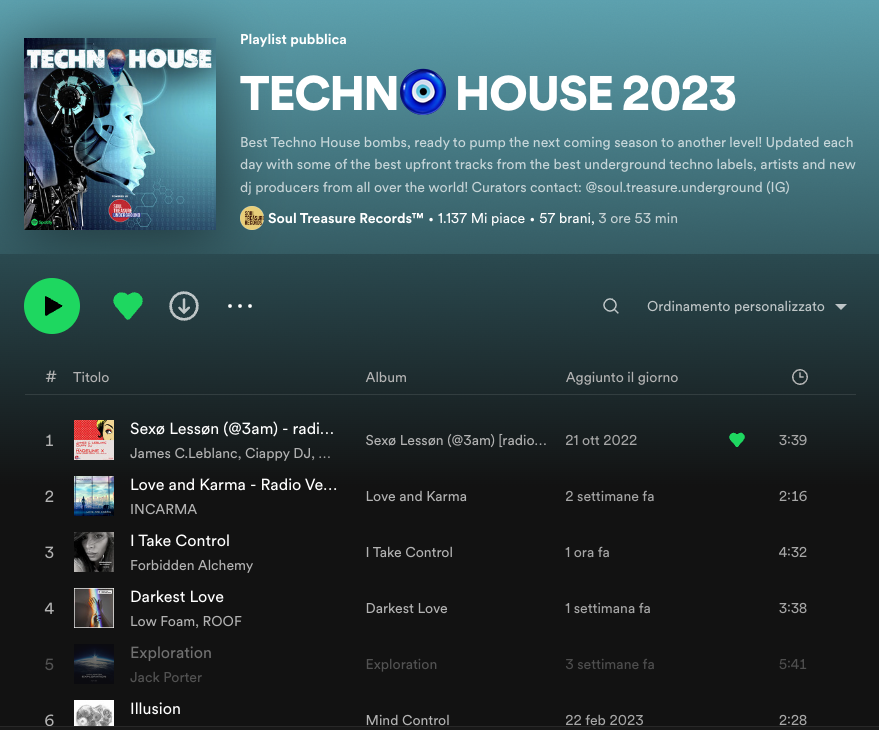
Task: Click the download playlist icon
Action: coord(184,306)
